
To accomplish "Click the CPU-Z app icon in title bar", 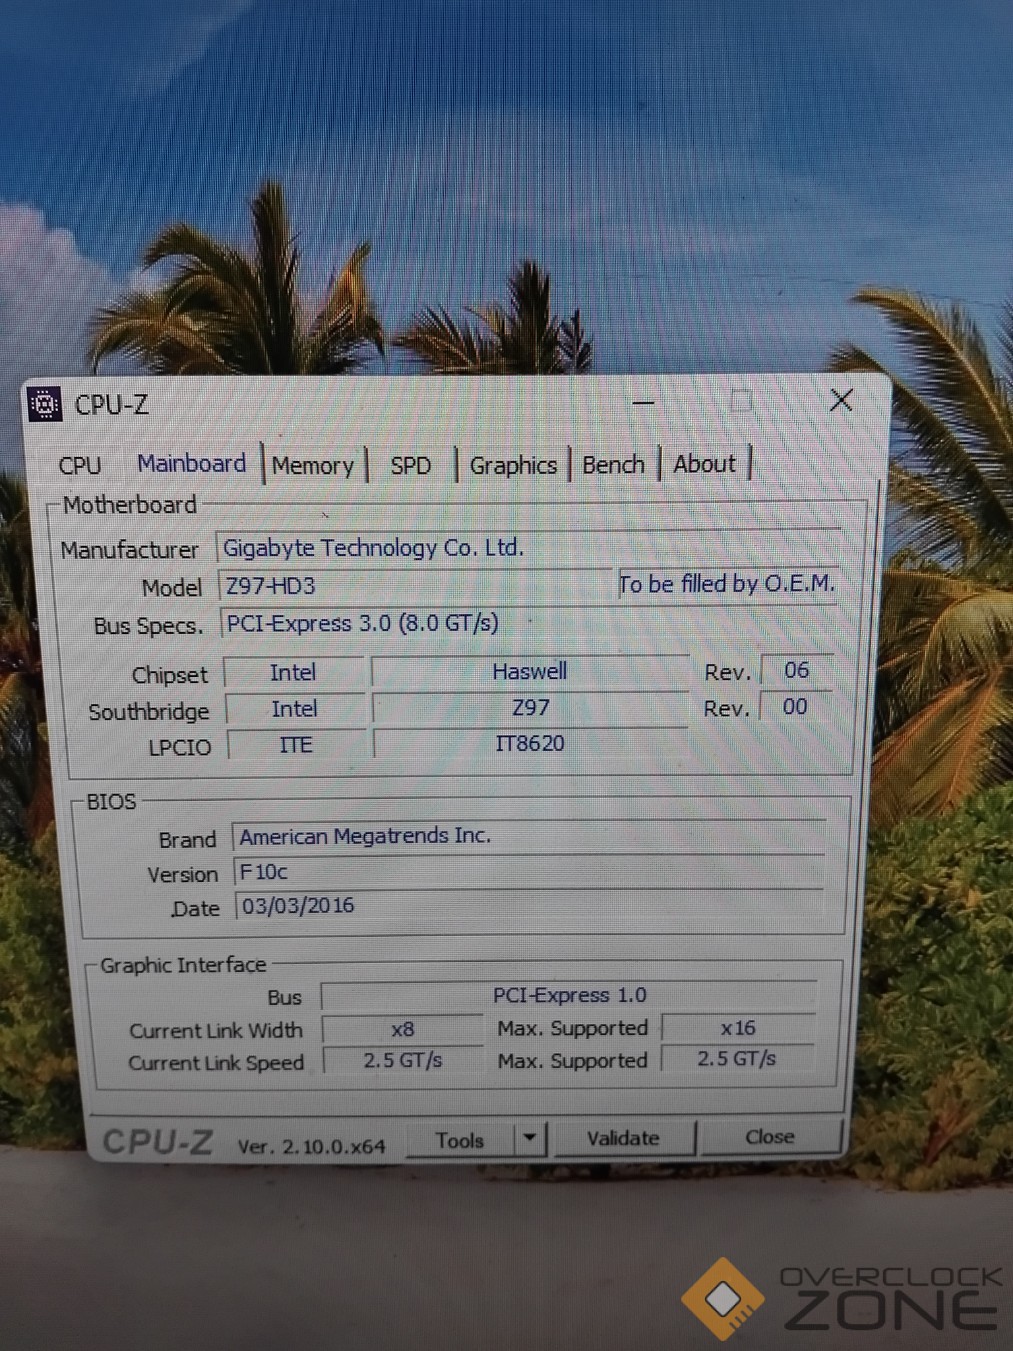I will (45, 404).
